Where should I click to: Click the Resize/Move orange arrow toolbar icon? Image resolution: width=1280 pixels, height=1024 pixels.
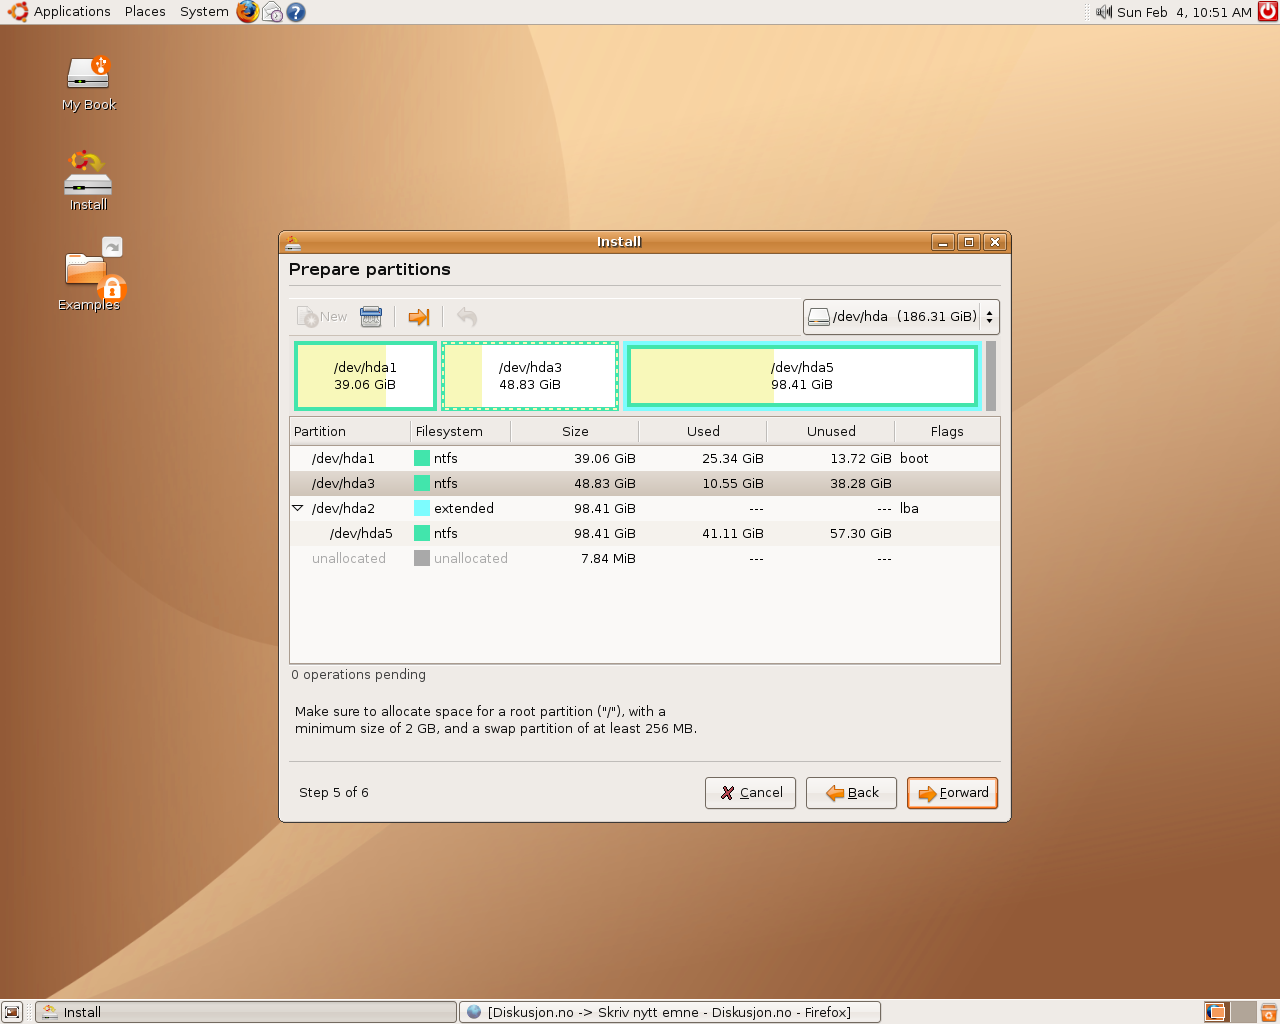coord(419,317)
